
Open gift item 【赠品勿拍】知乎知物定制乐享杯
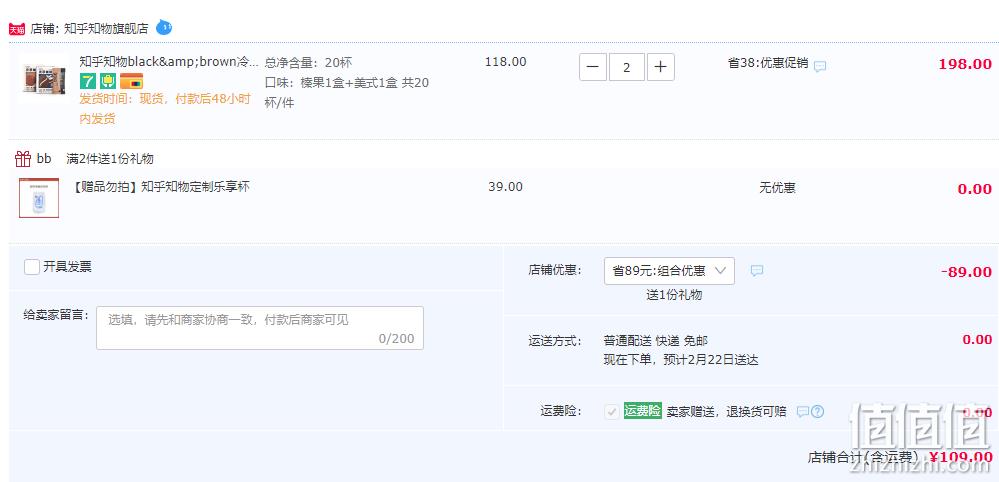pyautogui.click(x=161, y=187)
